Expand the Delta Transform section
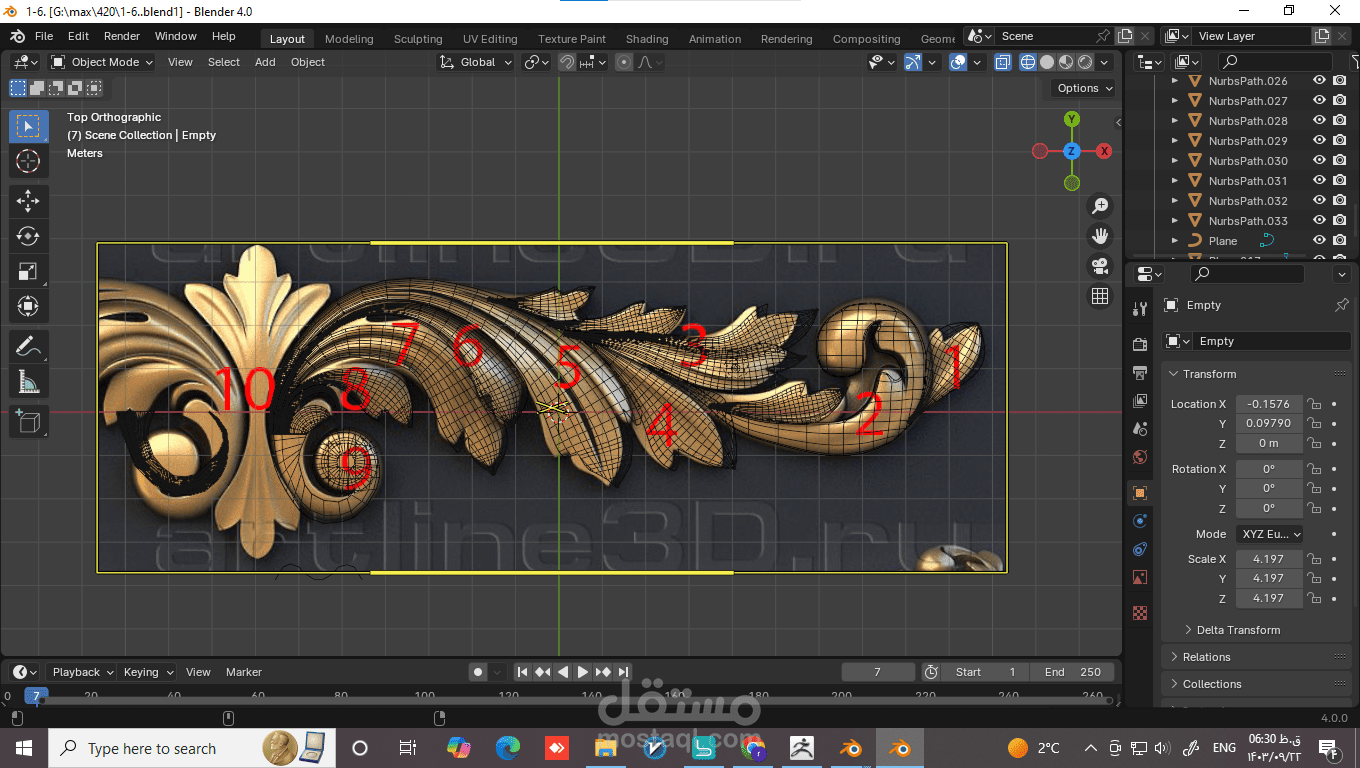Screen dimensions: 1360x768 coord(1238,630)
